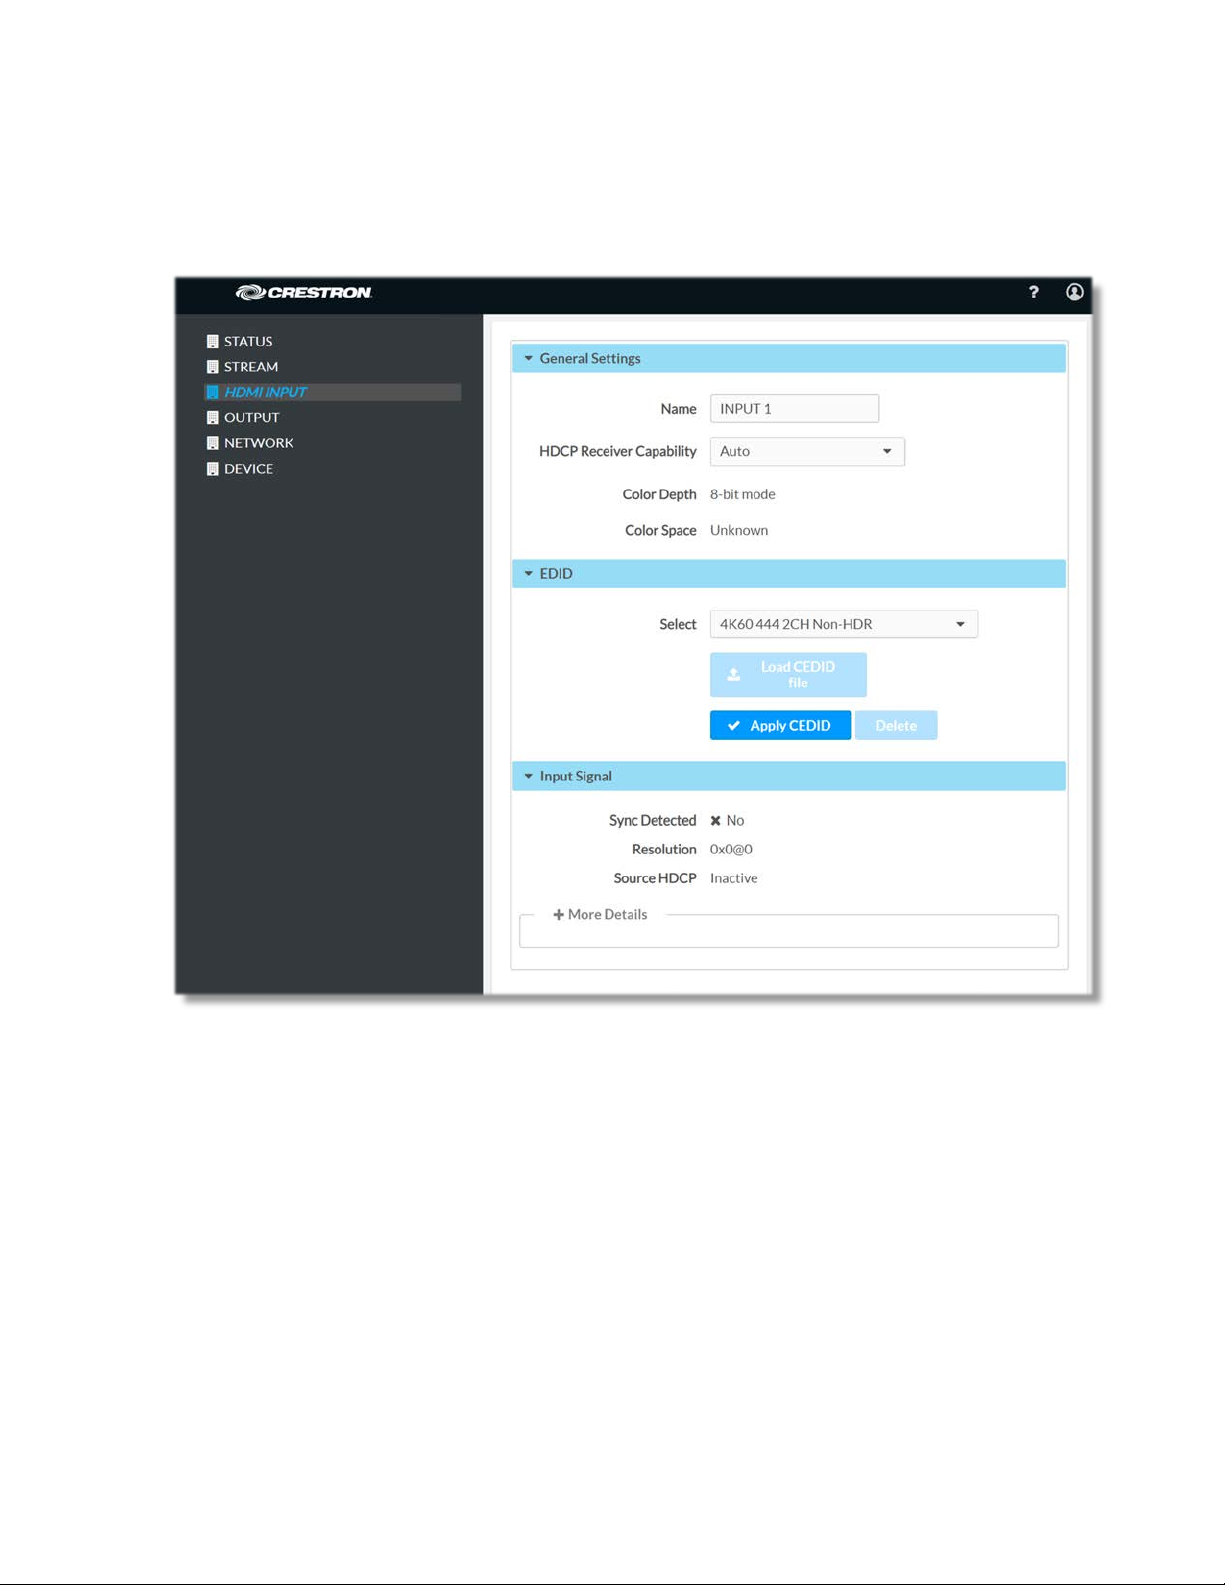Screen dimensions: 1225x1585
Task: Click the '8-bit mode' color depth value
Action: pos(743,494)
